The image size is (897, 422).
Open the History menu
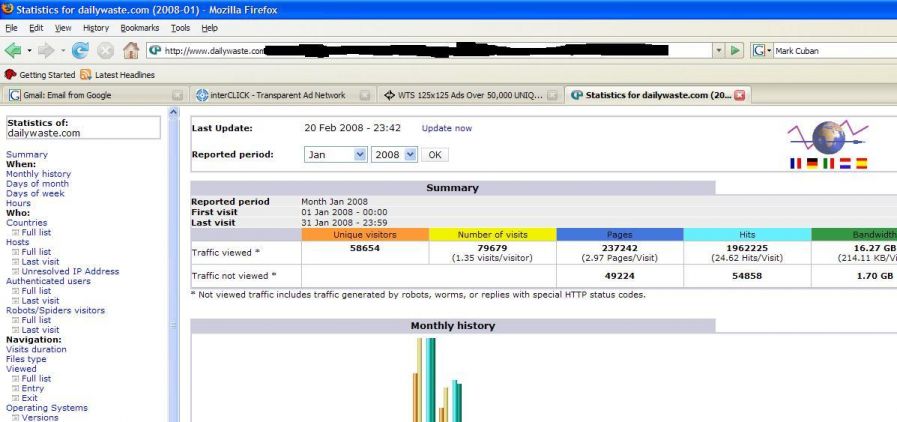(x=96, y=27)
